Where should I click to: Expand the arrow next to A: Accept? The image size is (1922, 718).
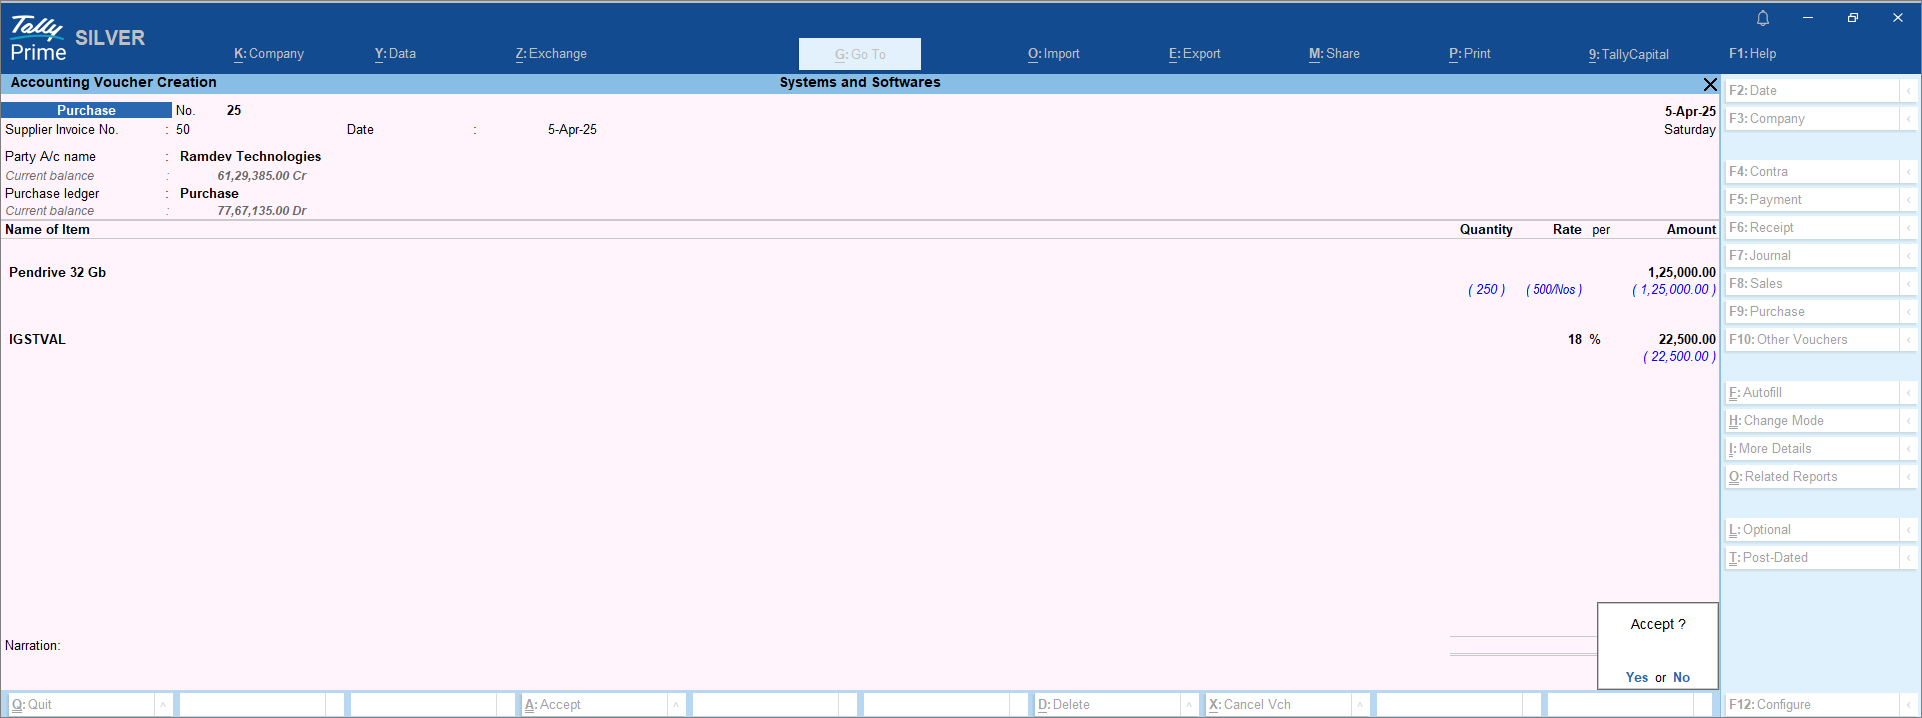676,705
